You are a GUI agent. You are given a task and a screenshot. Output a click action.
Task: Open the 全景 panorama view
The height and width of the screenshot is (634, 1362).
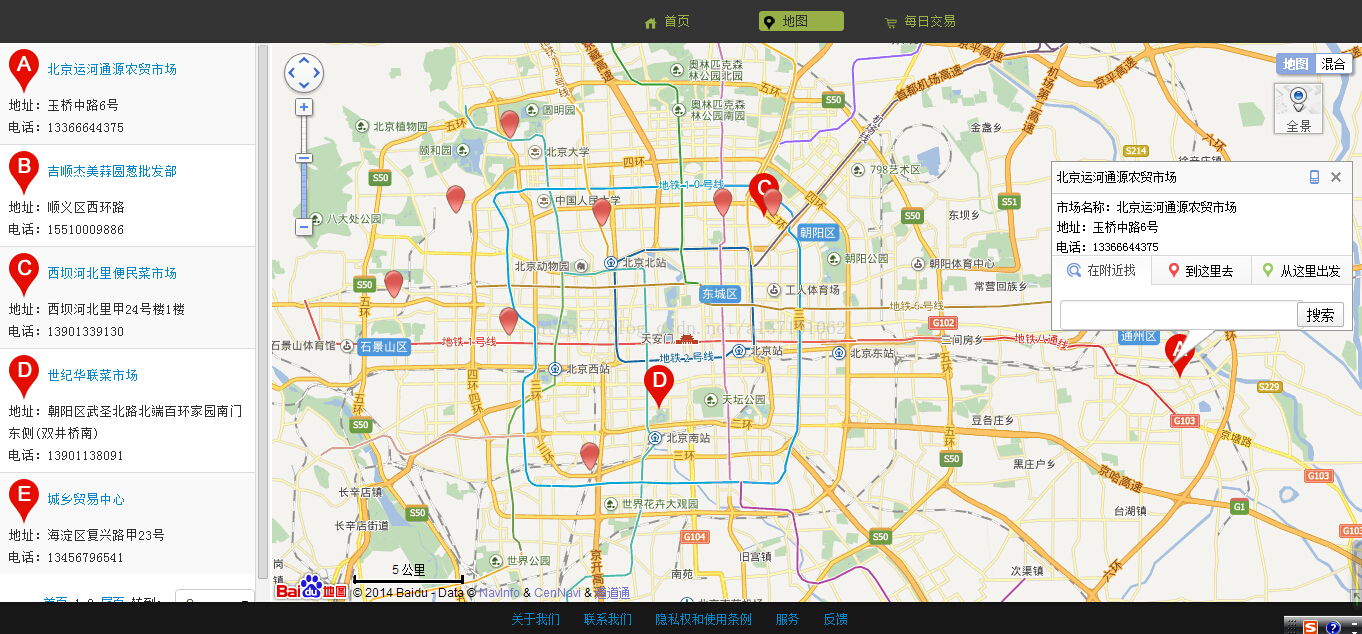point(1298,108)
